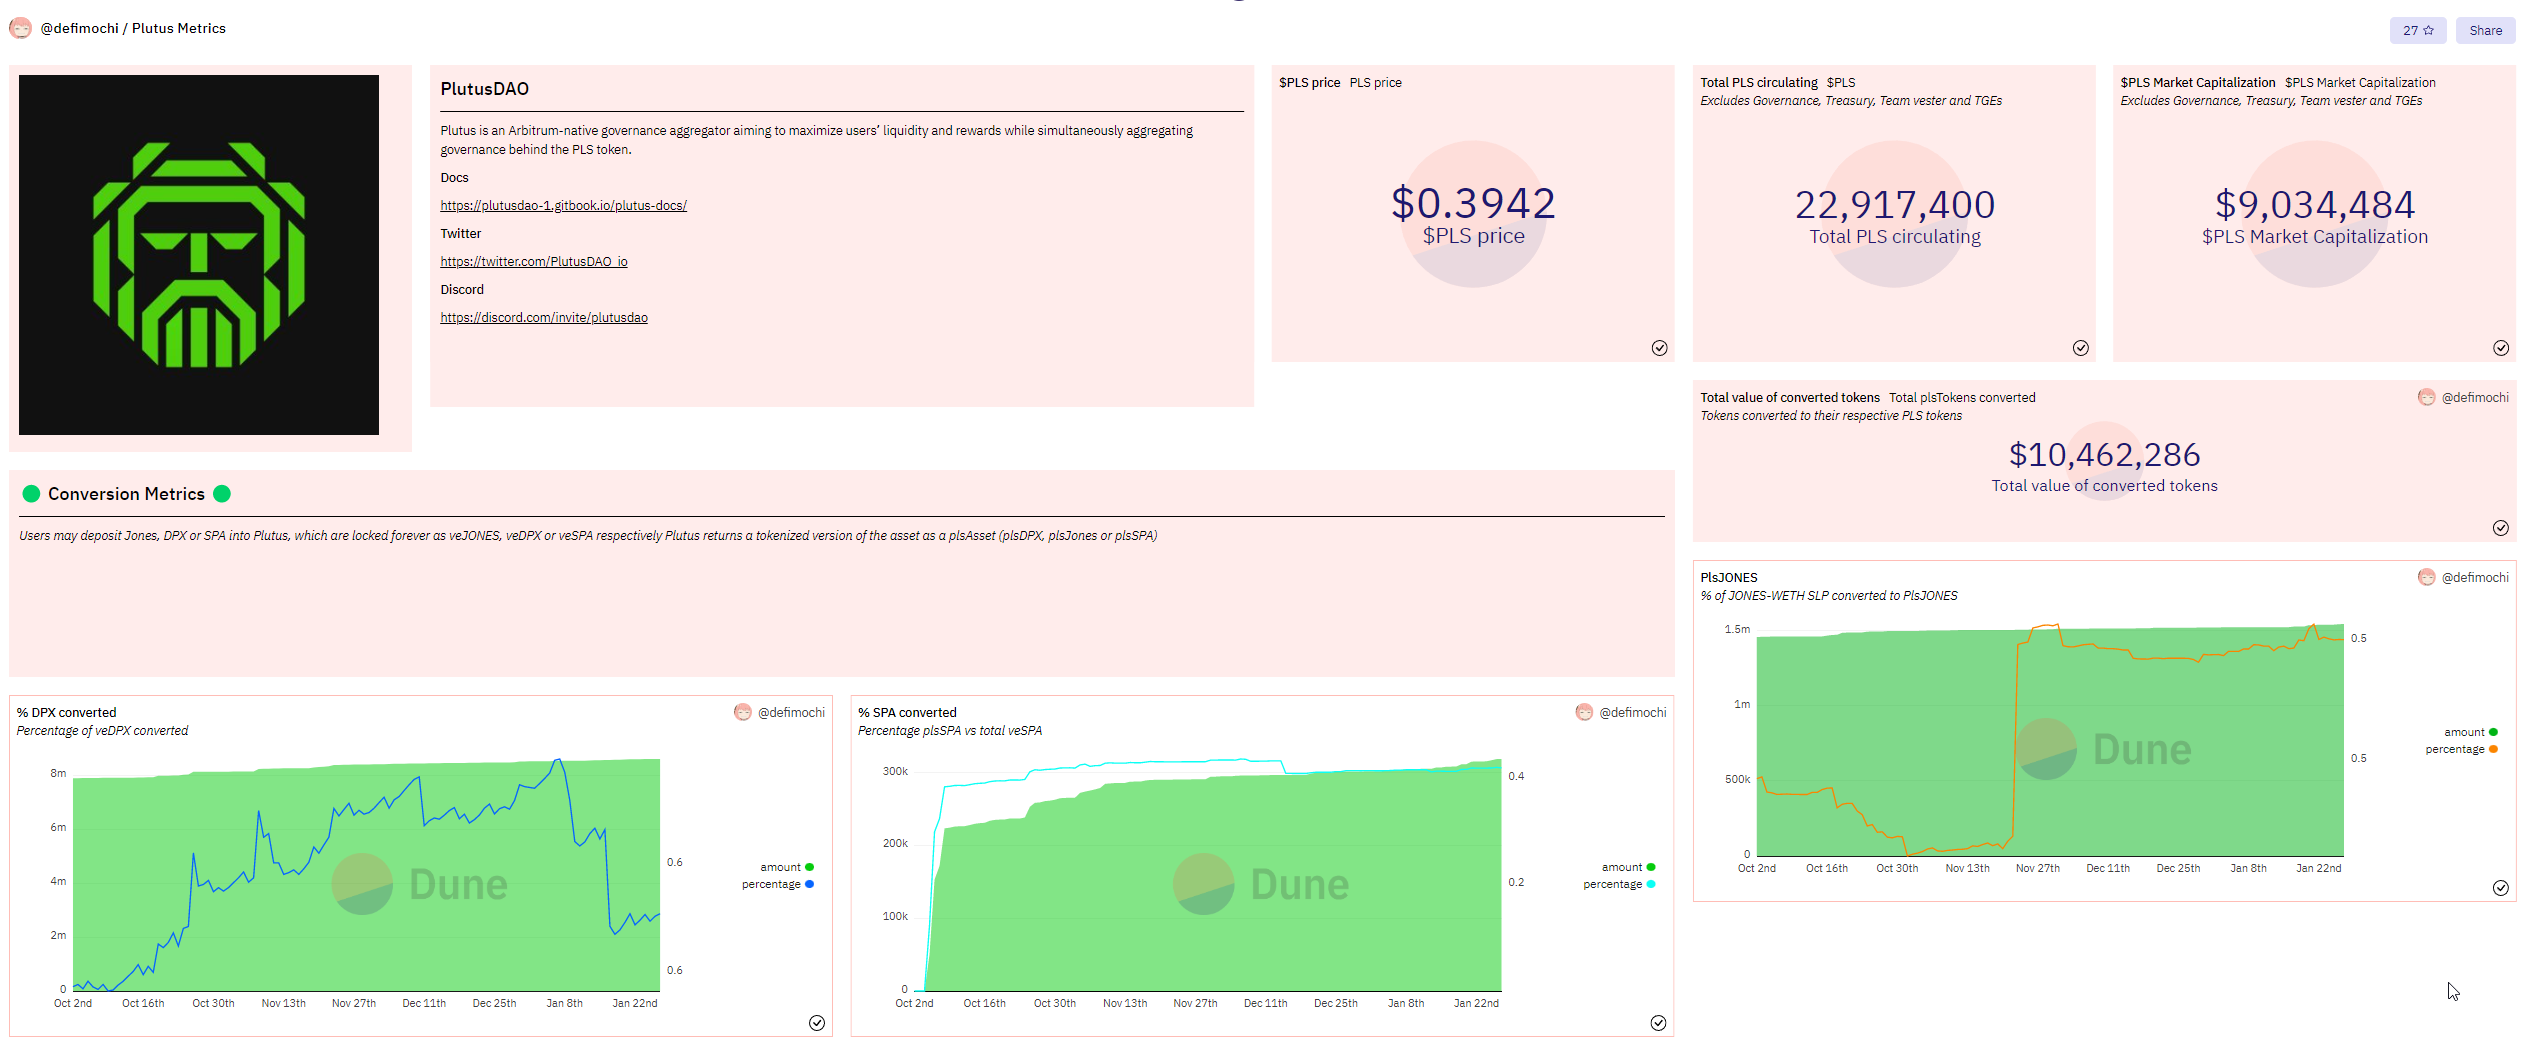Click '8m' axis label in DPX chart
This screenshot has width=2533, height=1054.
click(x=58, y=774)
